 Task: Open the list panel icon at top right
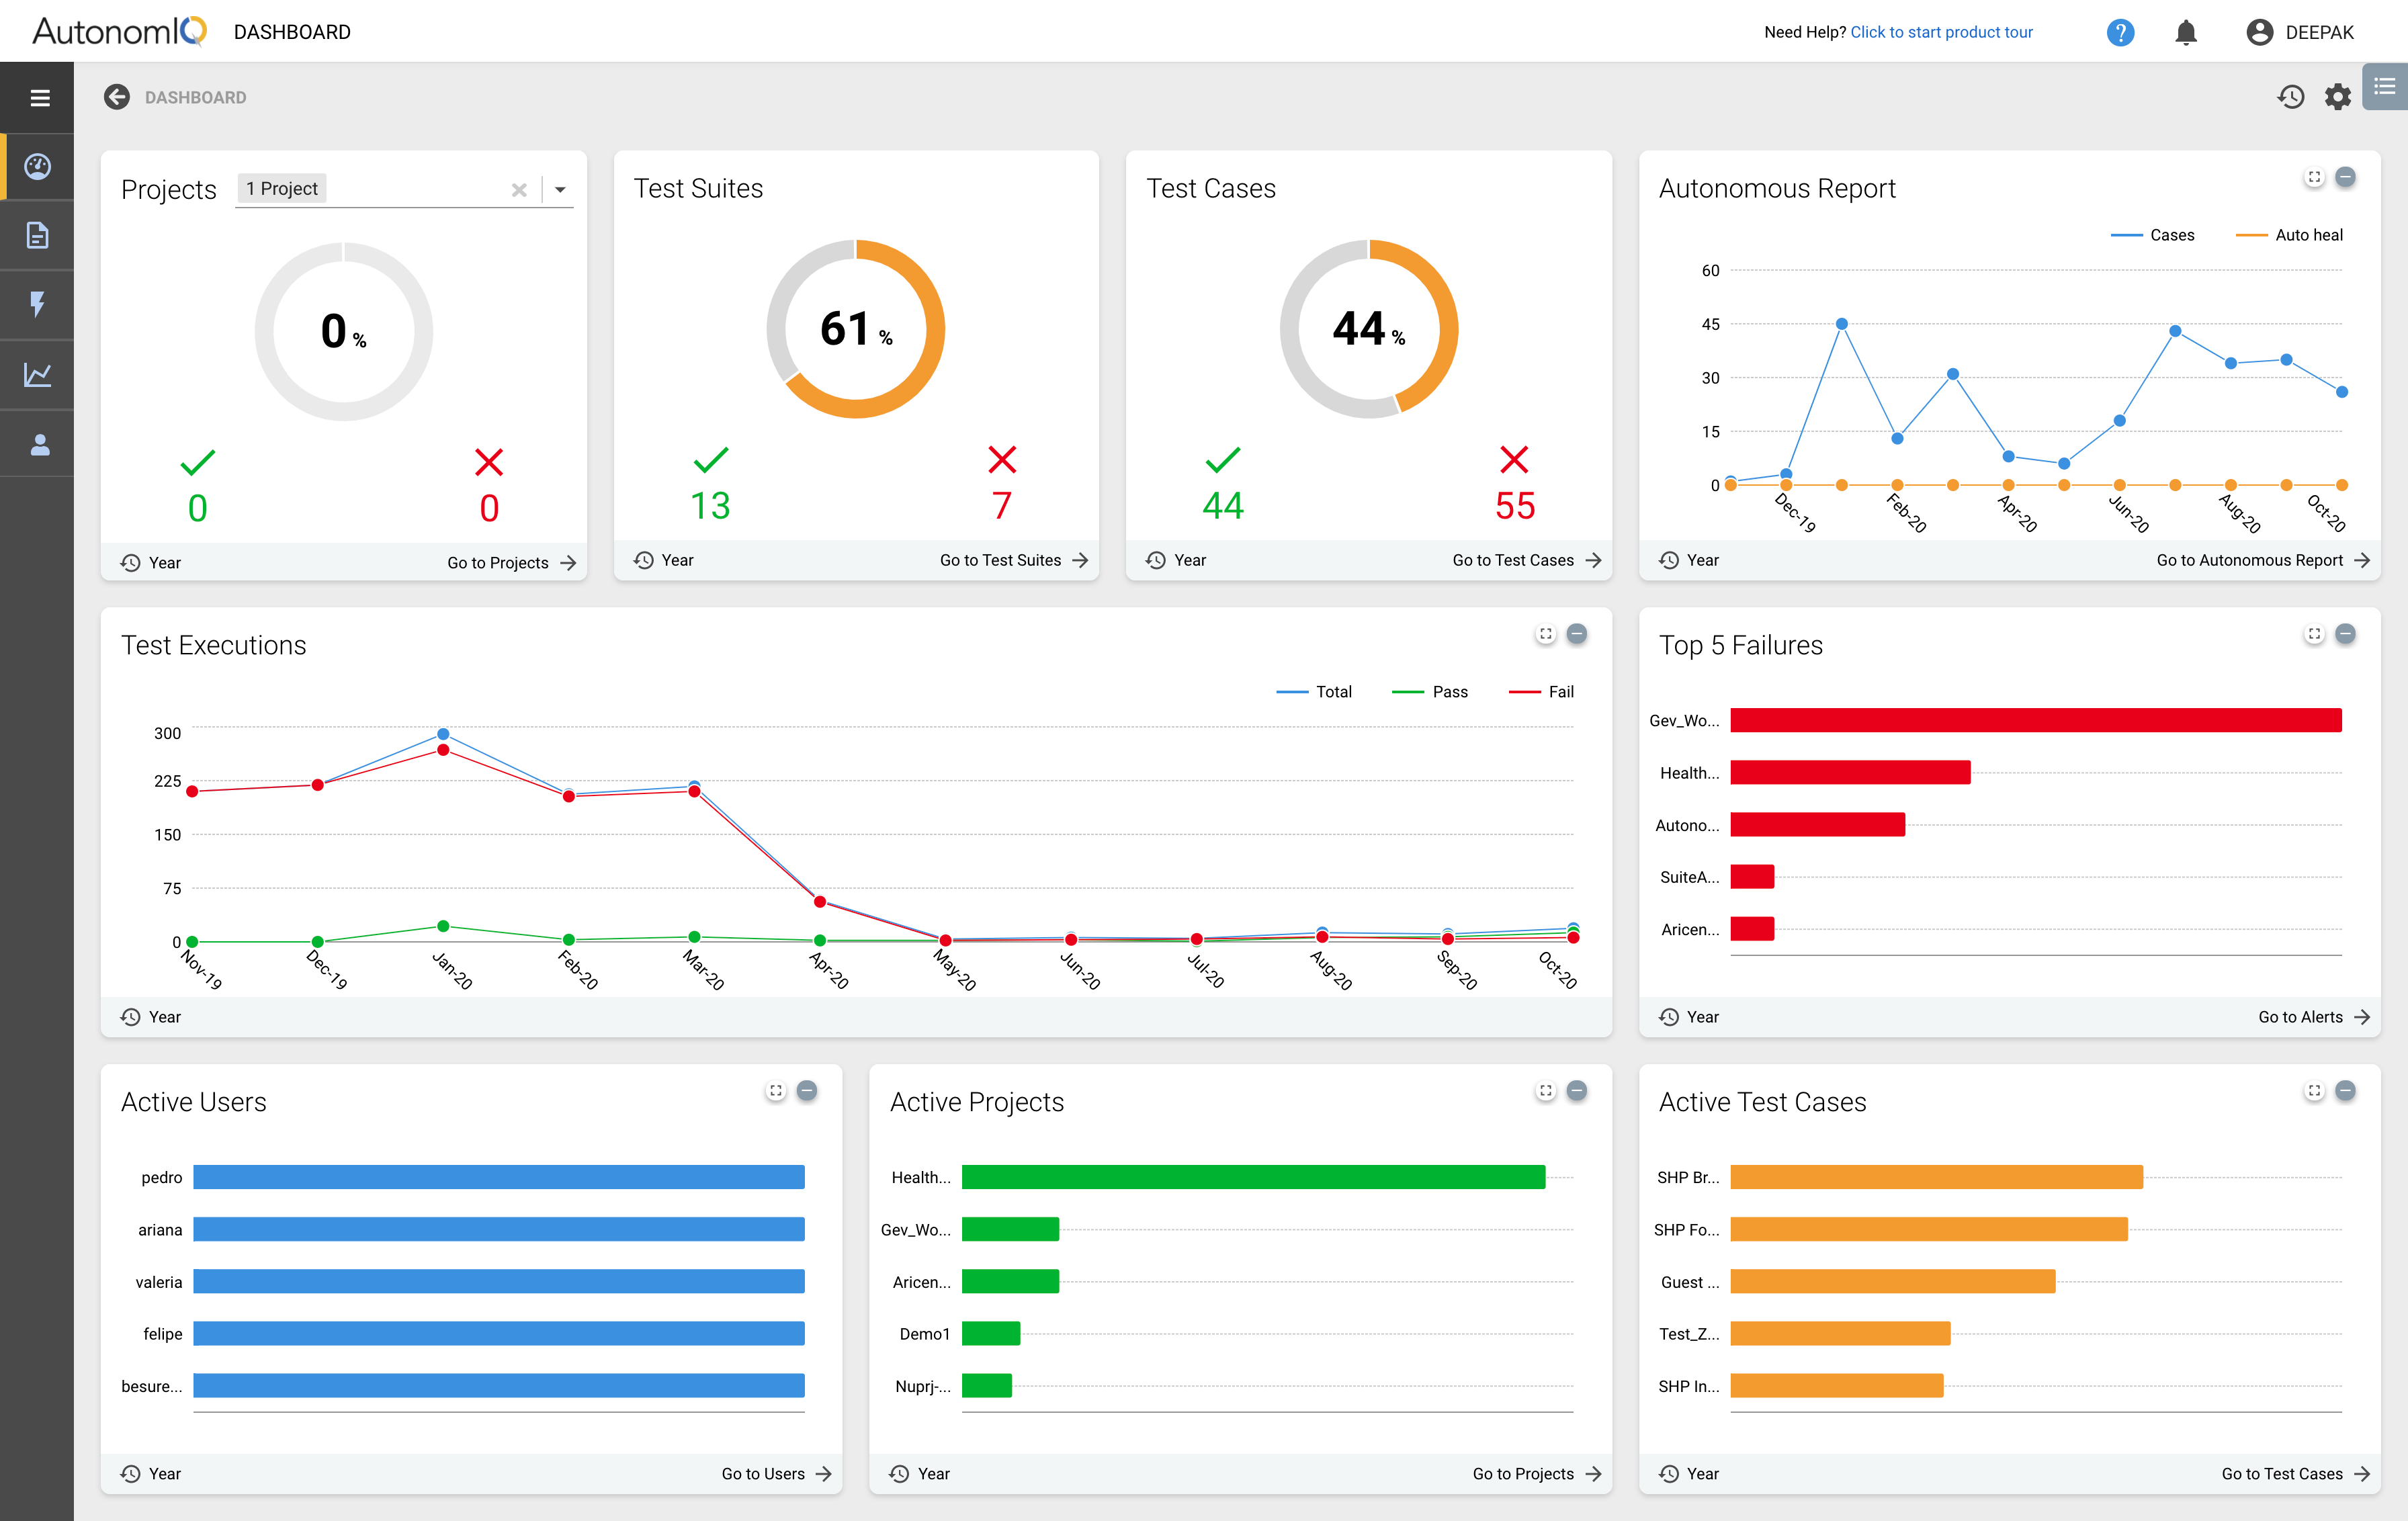click(2385, 87)
